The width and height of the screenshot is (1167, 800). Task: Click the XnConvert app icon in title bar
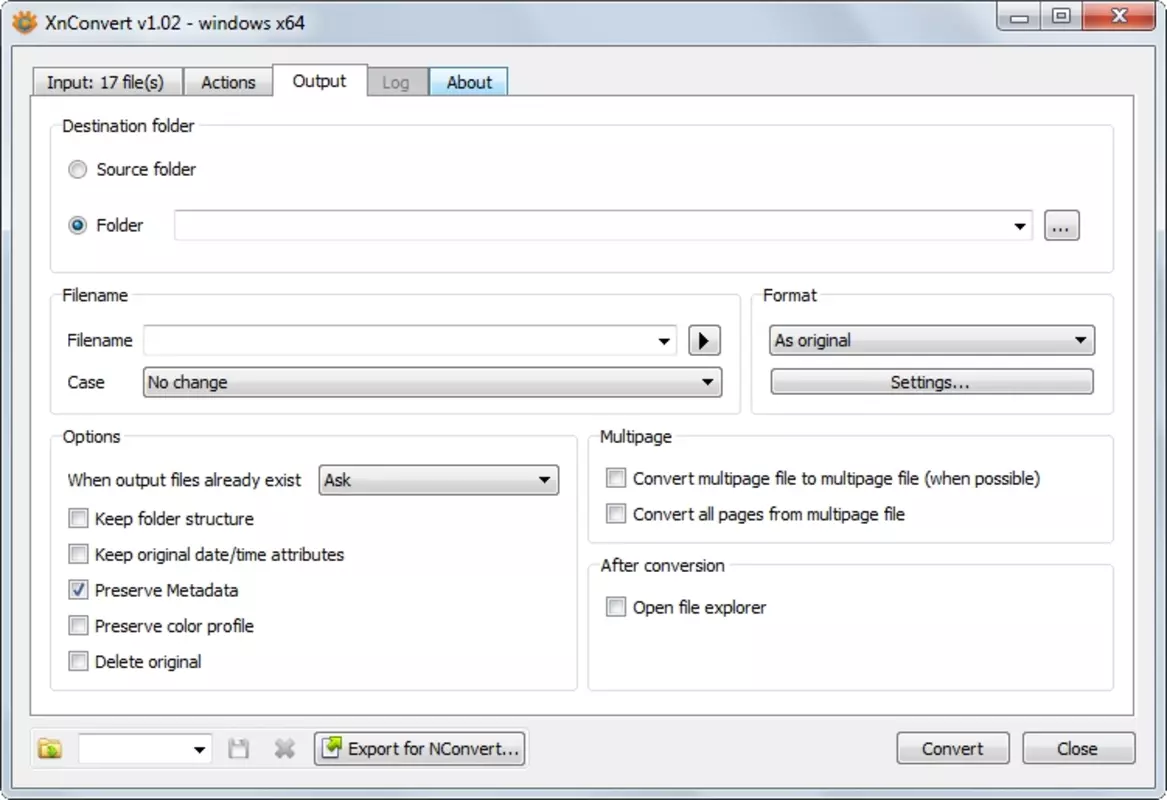(x=24, y=22)
